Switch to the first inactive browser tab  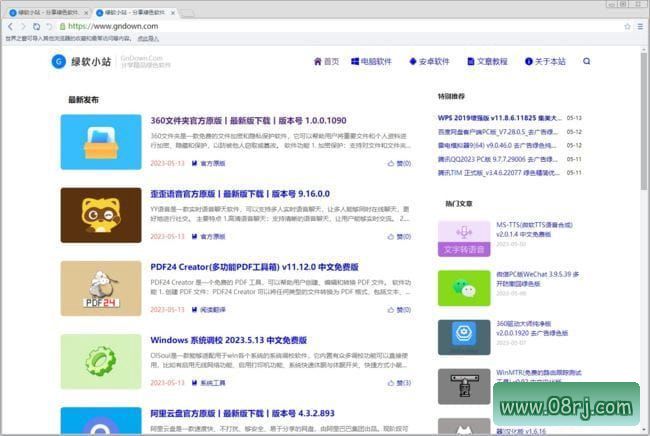[x=47, y=13]
